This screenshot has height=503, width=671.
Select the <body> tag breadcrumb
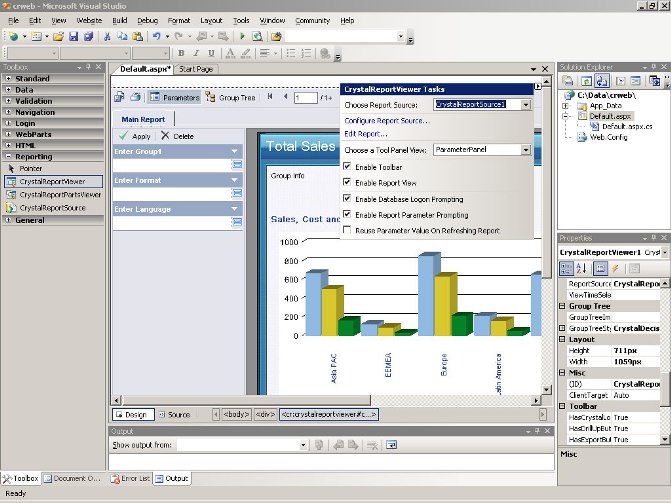coord(236,414)
